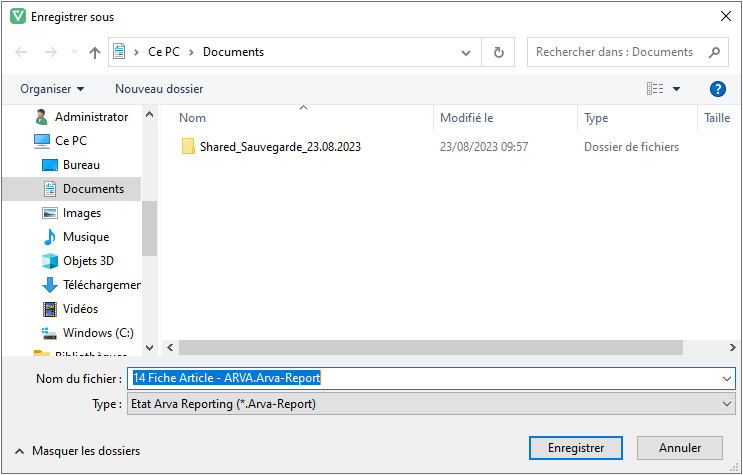This screenshot has height=475, width=743.
Task: Create a Nouveau dossier
Action: pos(159,89)
